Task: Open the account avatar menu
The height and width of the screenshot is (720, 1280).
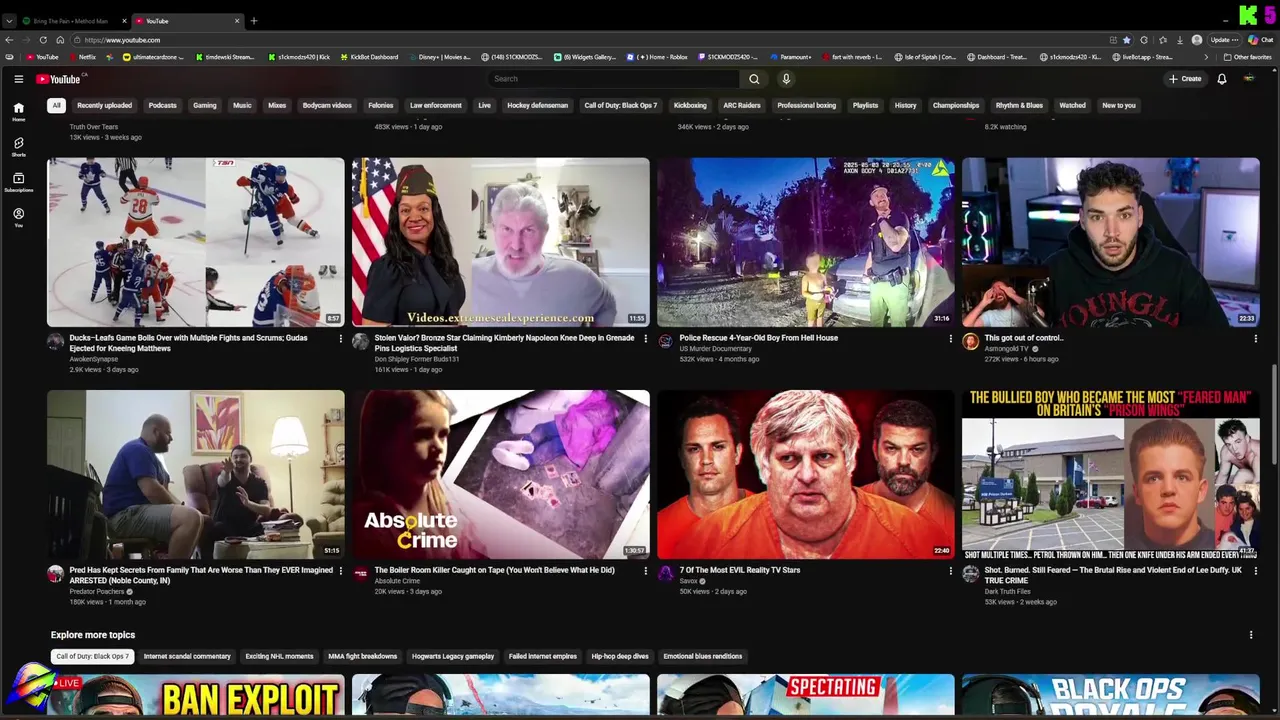Action: pyautogui.click(x=1248, y=79)
